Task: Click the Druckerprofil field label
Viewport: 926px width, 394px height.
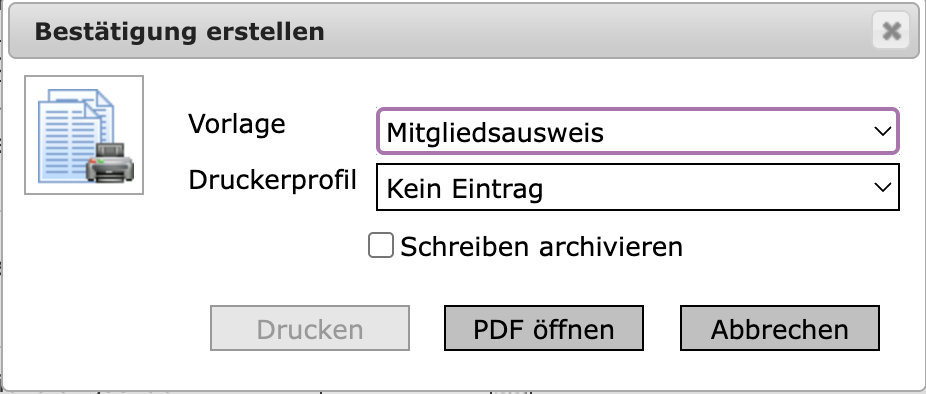Action: click(x=272, y=180)
